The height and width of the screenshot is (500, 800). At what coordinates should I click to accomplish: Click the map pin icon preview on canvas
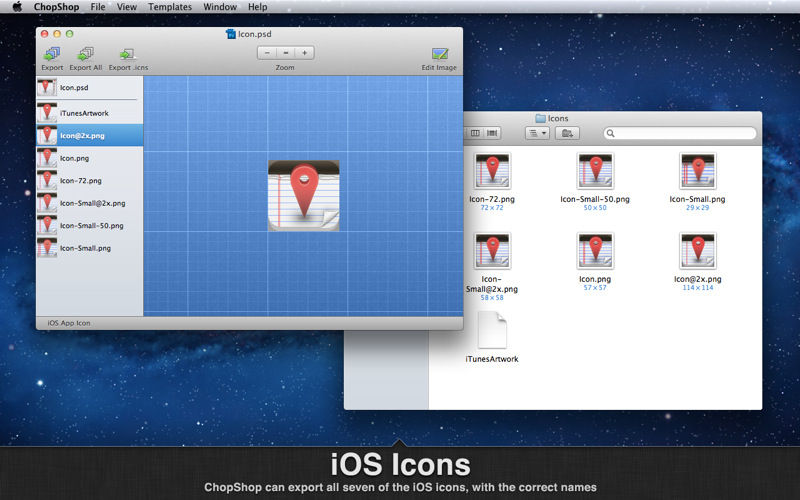coord(304,195)
